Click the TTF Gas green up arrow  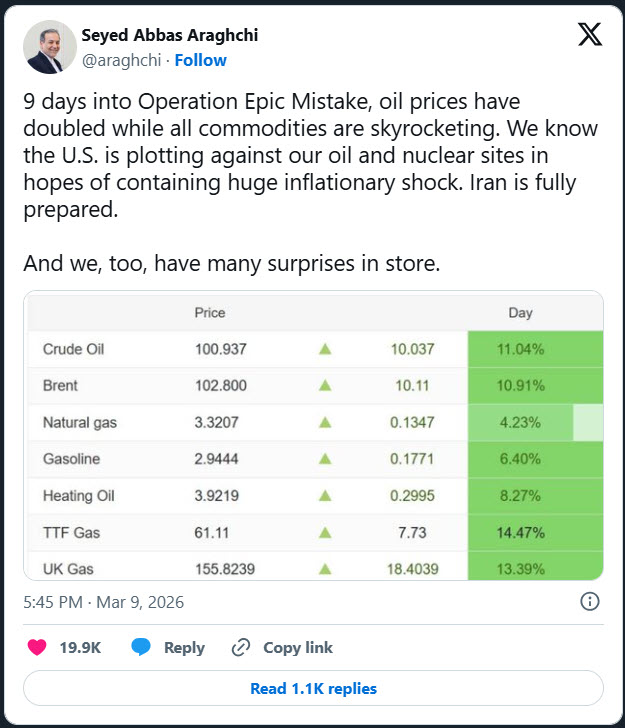(x=324, y=533)
